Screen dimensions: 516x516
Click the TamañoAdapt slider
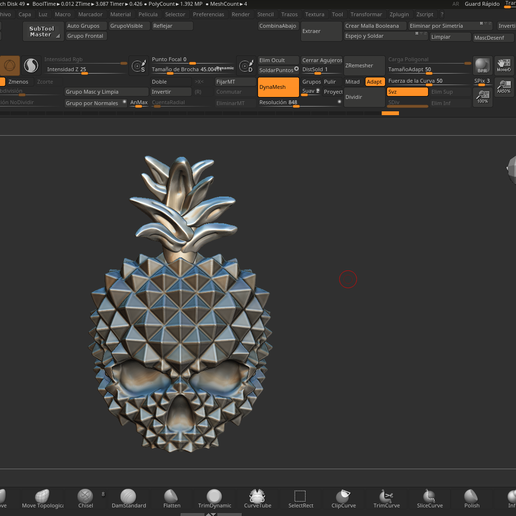pos(429,70)
